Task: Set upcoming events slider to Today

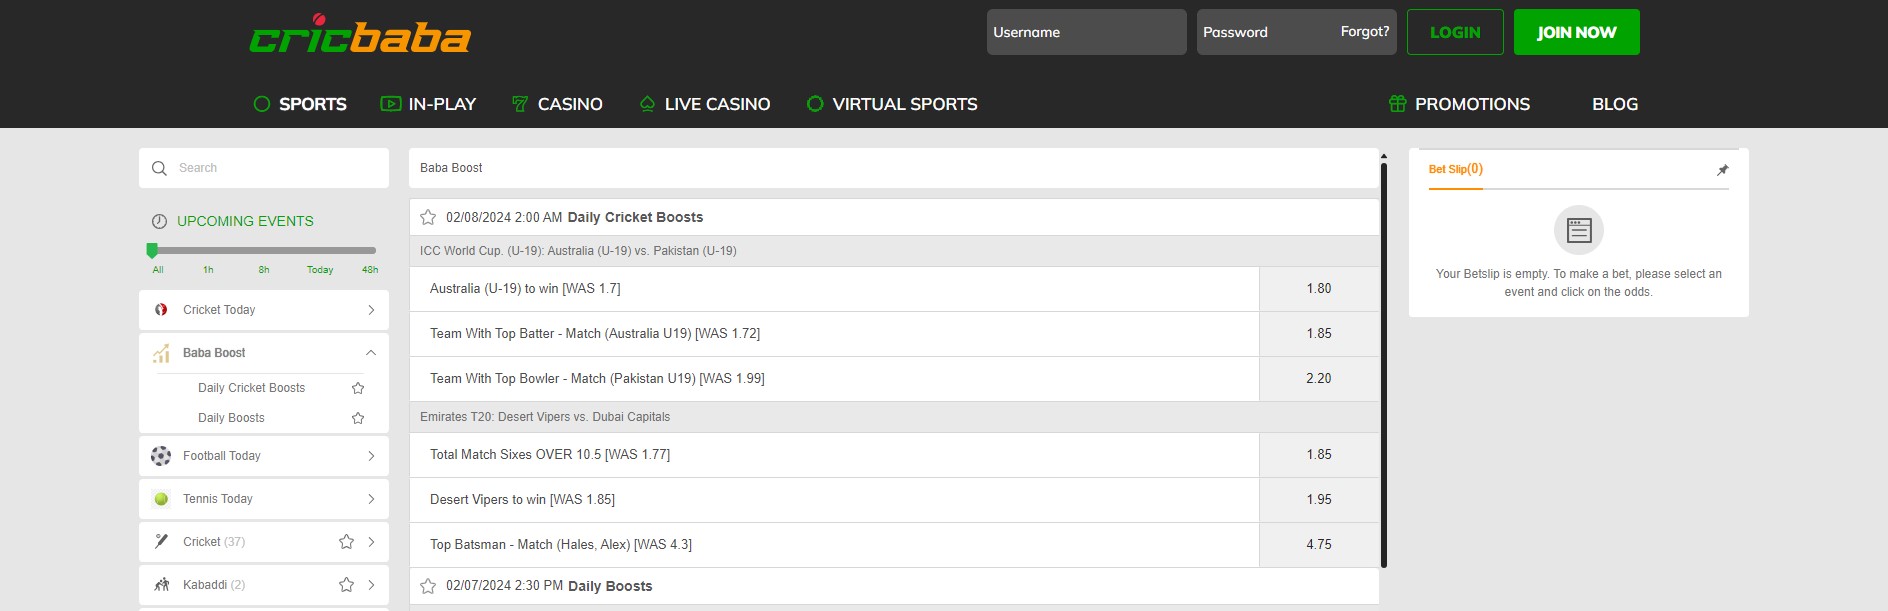Action: 320,270
